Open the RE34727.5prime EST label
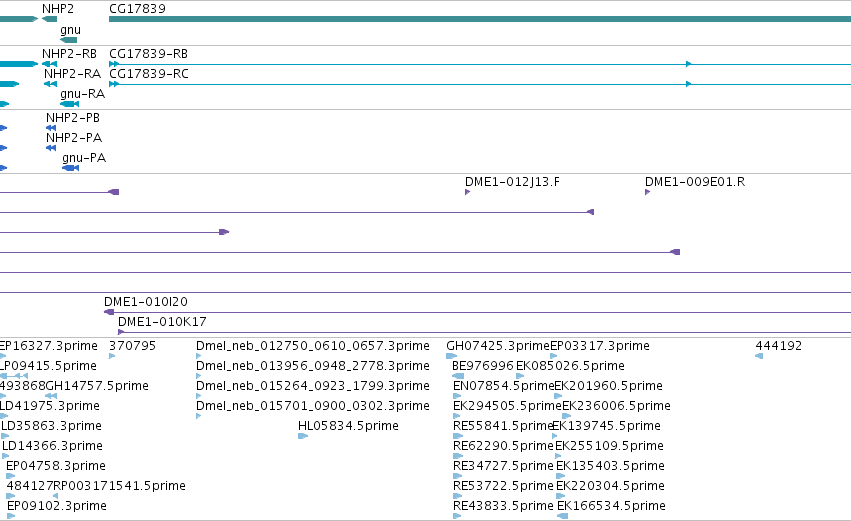 [x=503, y=466]
